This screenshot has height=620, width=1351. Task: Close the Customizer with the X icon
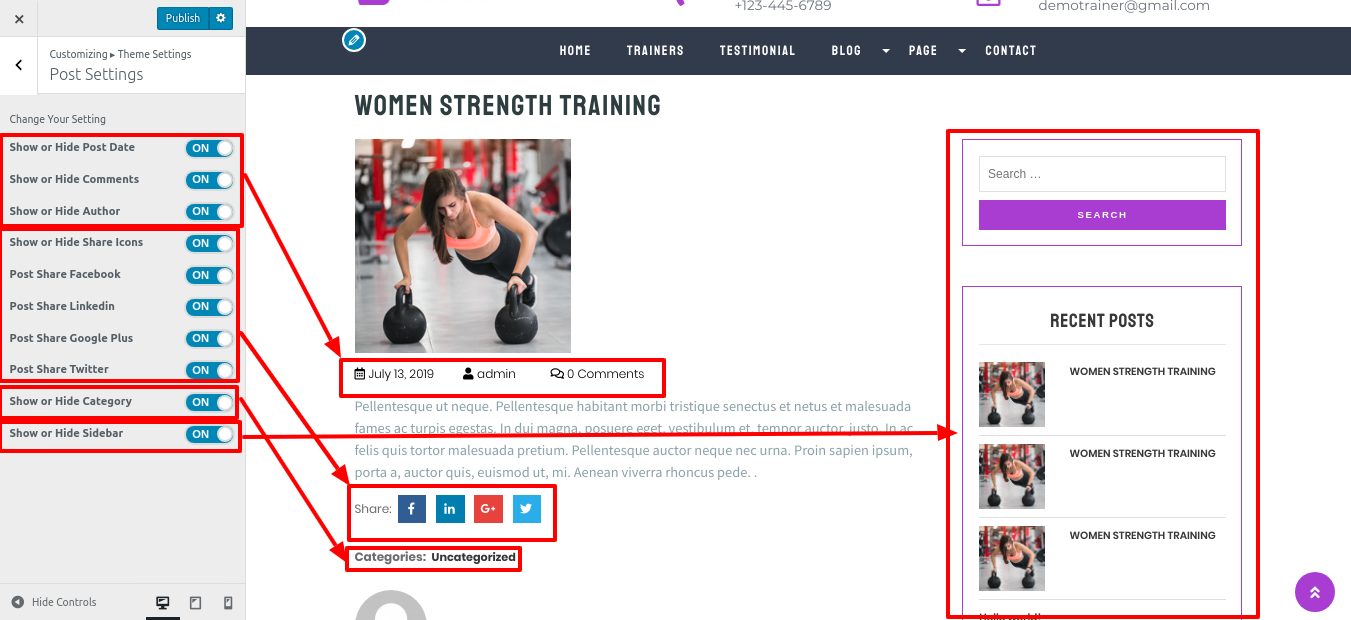[19, 18]
